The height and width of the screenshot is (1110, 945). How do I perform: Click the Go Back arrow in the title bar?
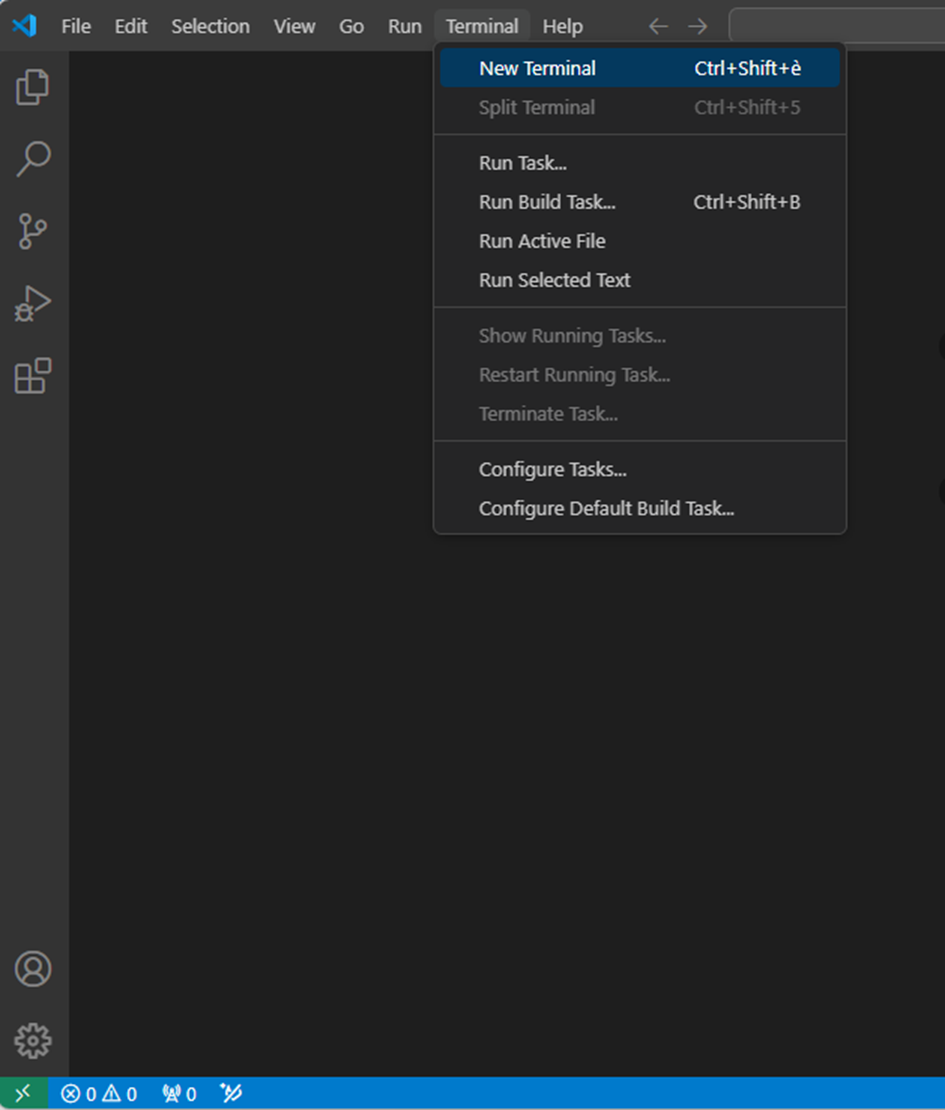pyautogui.click(x=658, y=26)
